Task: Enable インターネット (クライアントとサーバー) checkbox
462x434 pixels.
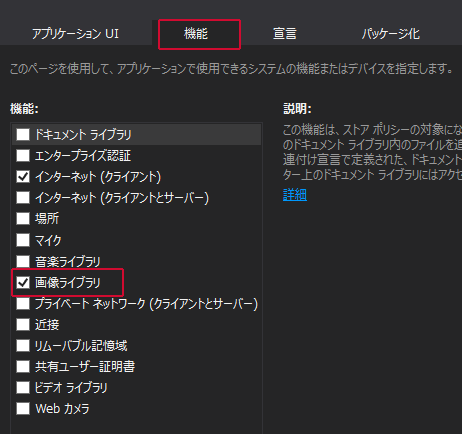Action: 23,197
